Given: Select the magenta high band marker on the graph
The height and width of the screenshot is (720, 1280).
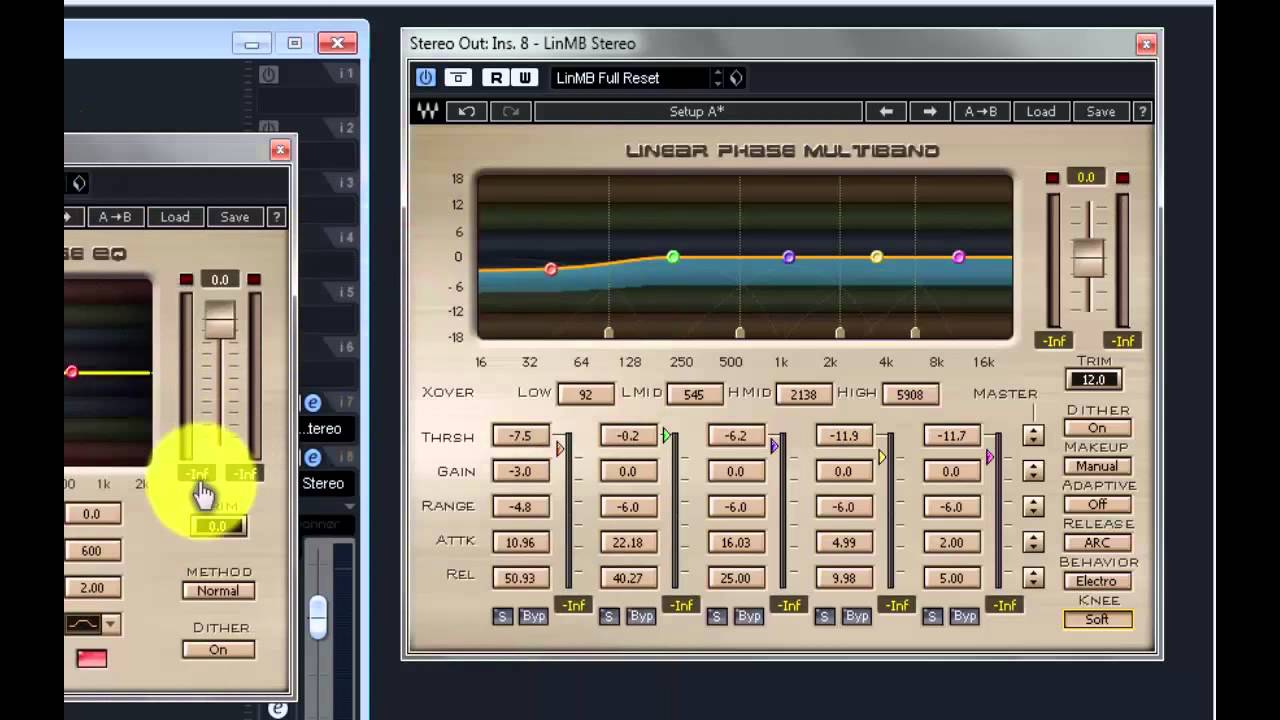Looking at the screenshot, I should pyautogui.click(x=959, y=257).
